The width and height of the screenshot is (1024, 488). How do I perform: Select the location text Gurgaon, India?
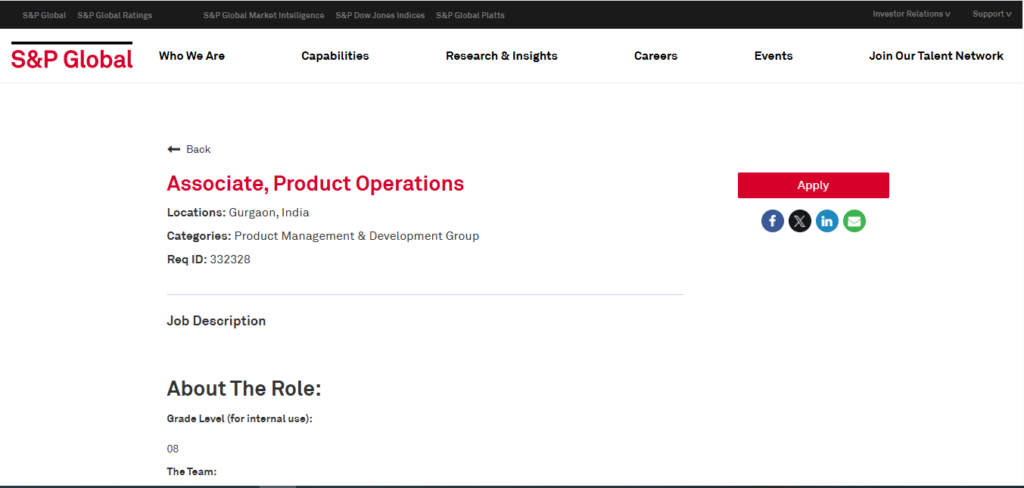[x=269, y=212]
